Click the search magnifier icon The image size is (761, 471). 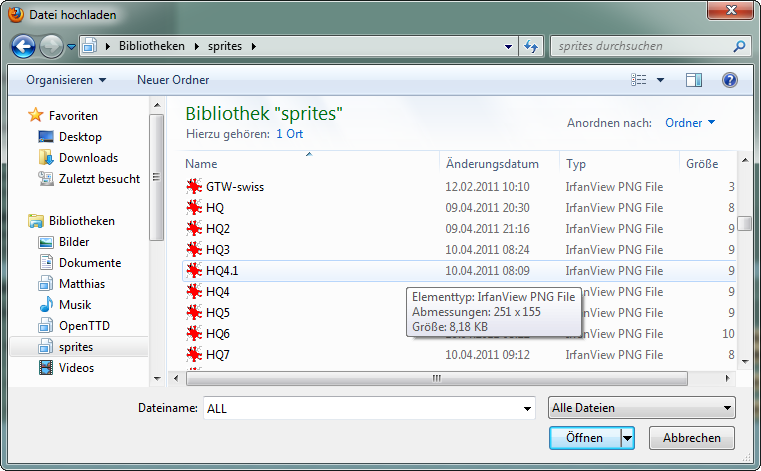(739, 46)
